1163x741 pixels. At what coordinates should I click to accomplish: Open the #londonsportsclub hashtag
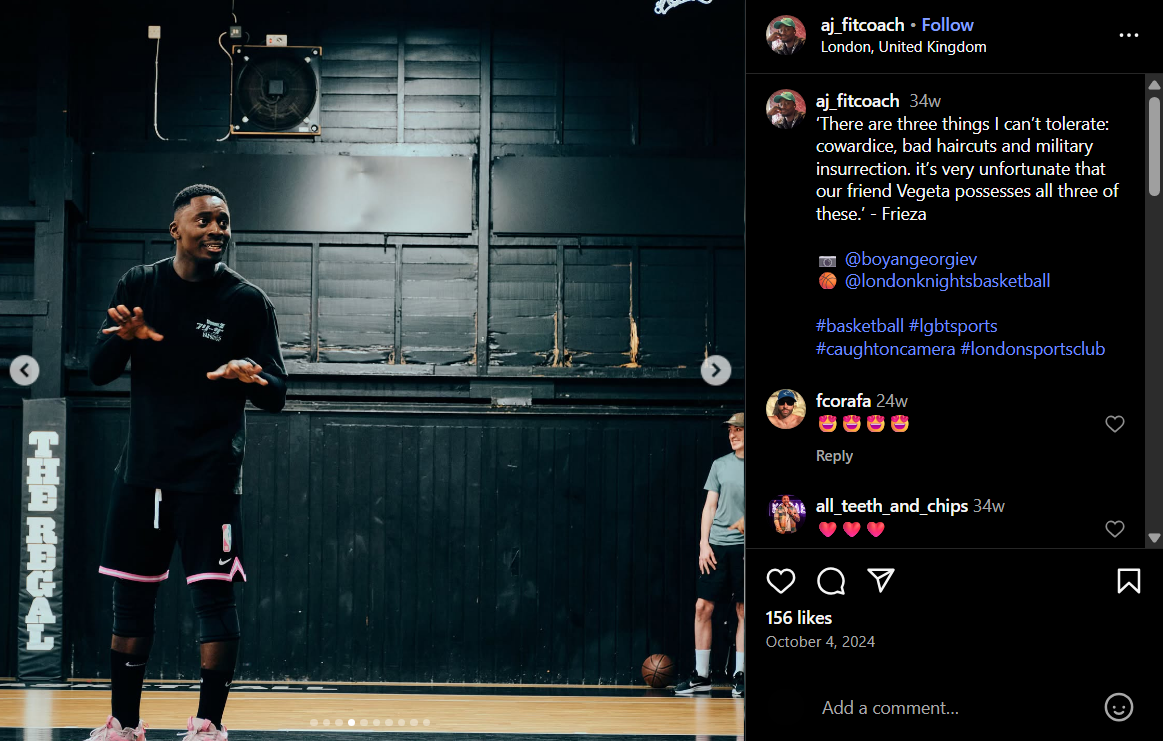click(1032, 349)
